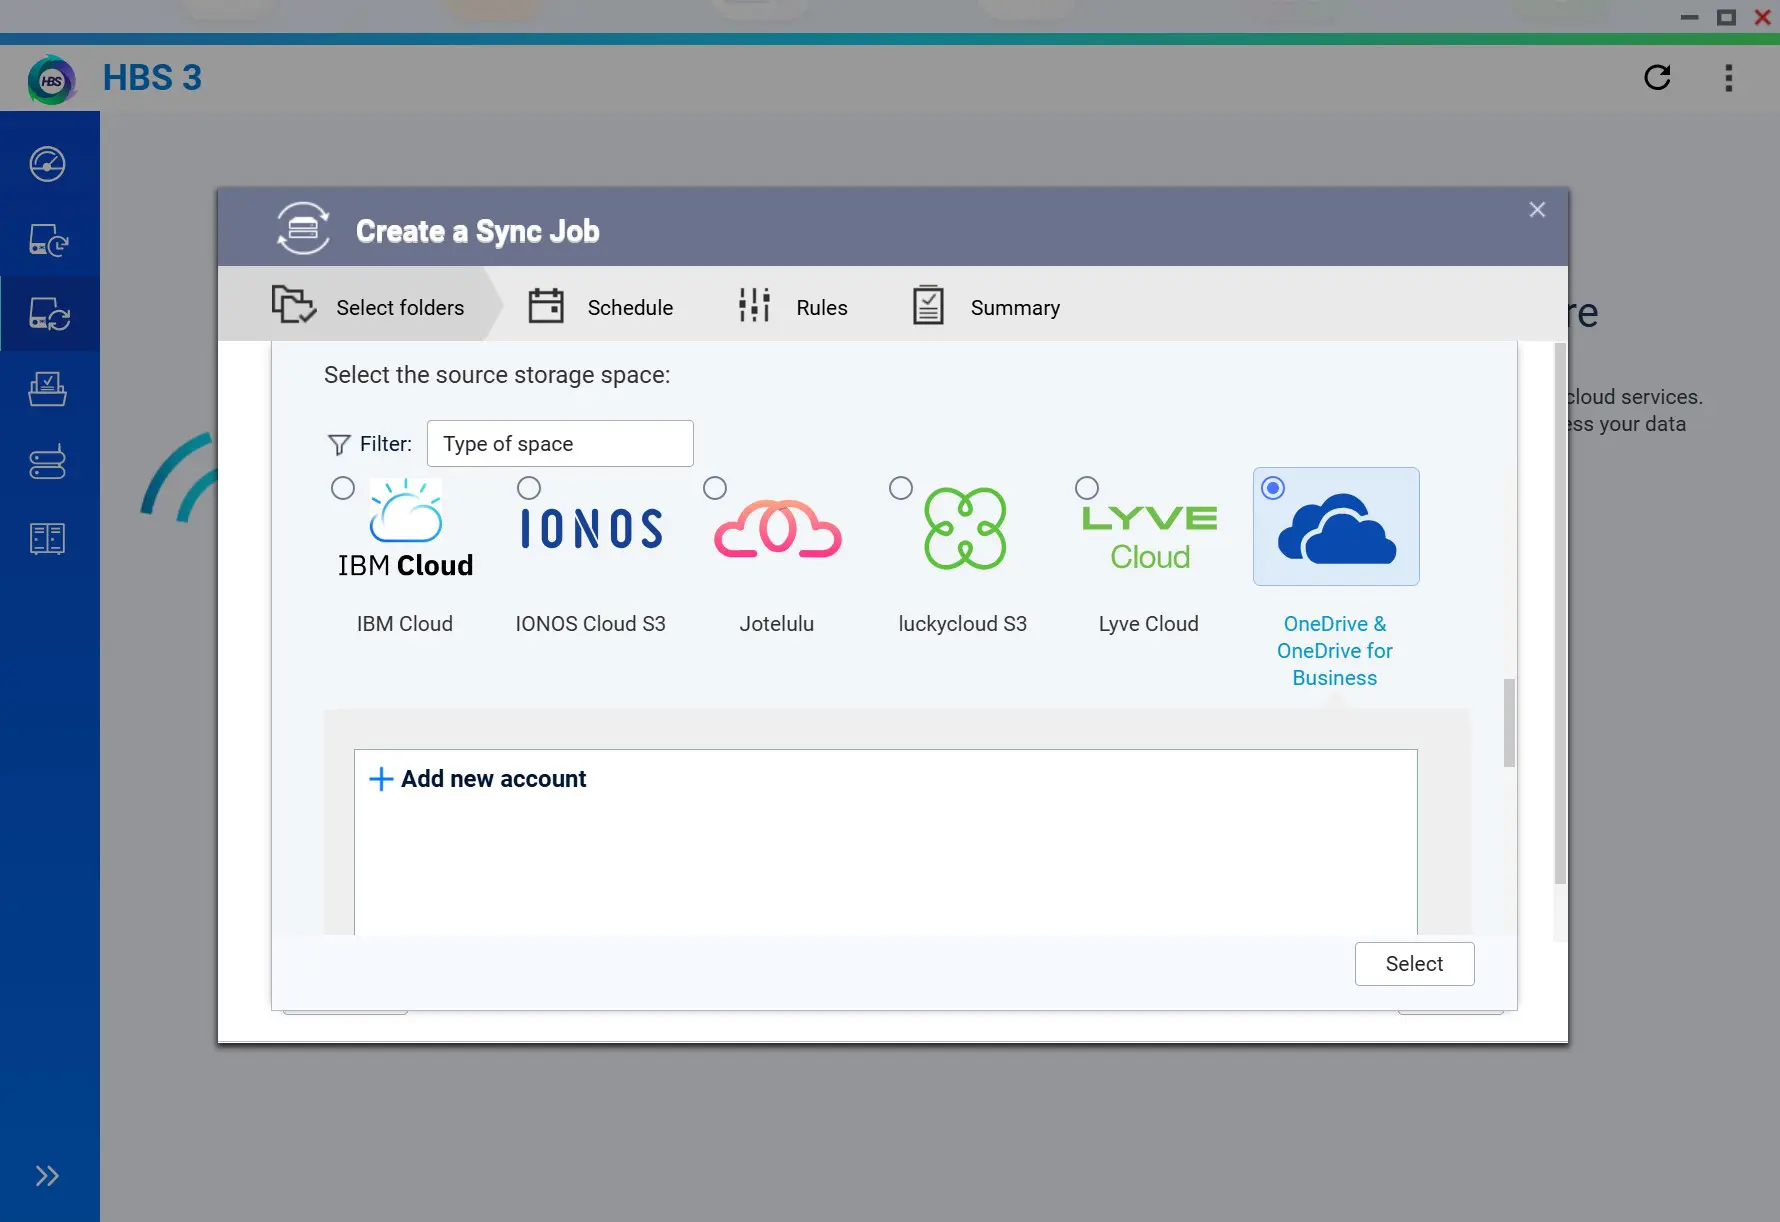
Task: Click the storage list inner scrollbar thumb
Action: [1509, 723]
